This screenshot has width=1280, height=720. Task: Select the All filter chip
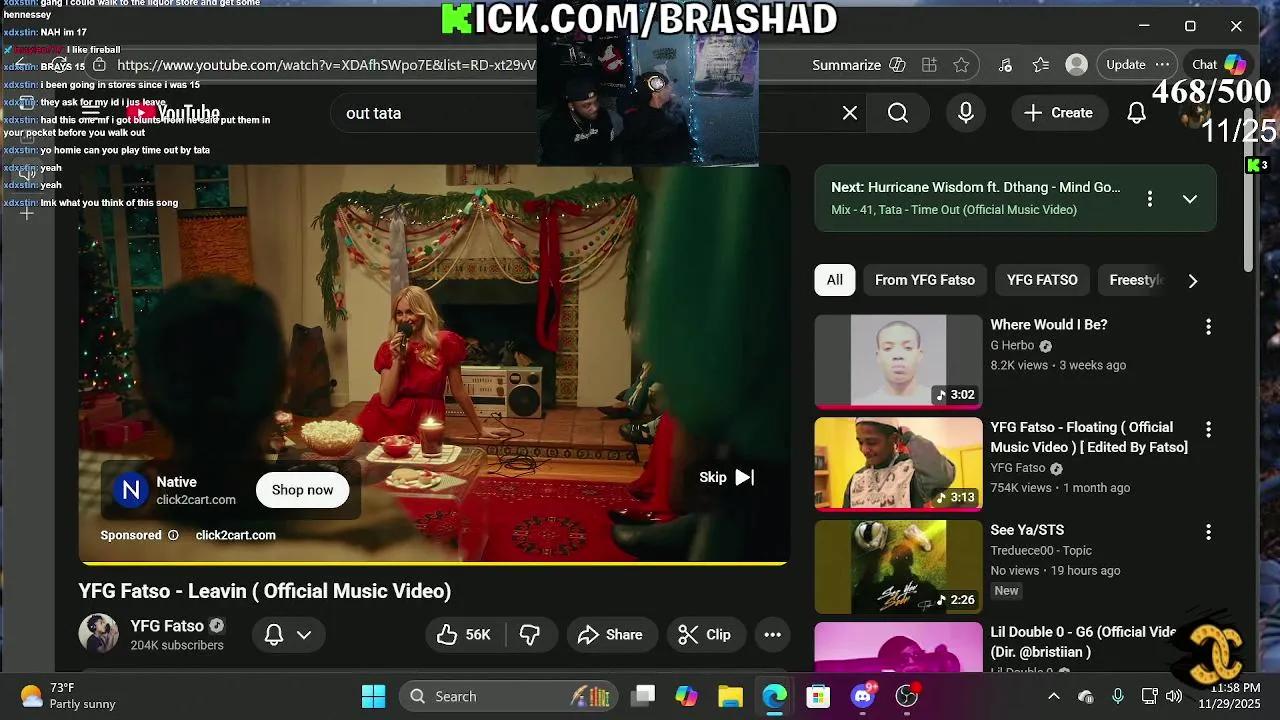click(834, 280)
